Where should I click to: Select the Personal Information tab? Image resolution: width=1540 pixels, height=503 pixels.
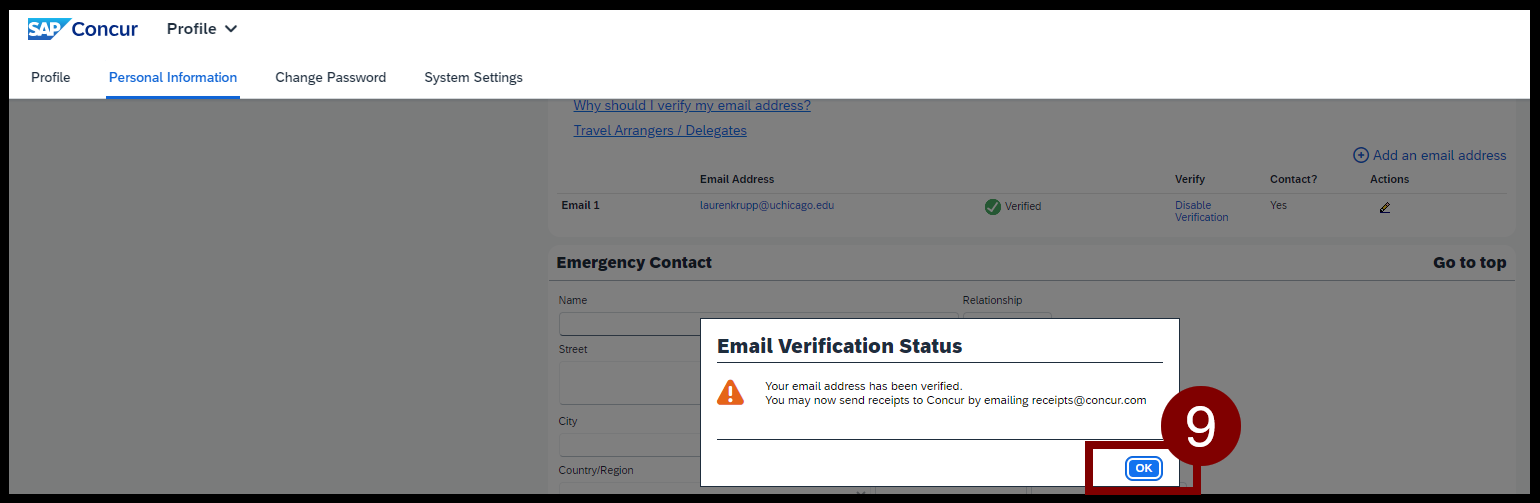(x=173, y=77)
